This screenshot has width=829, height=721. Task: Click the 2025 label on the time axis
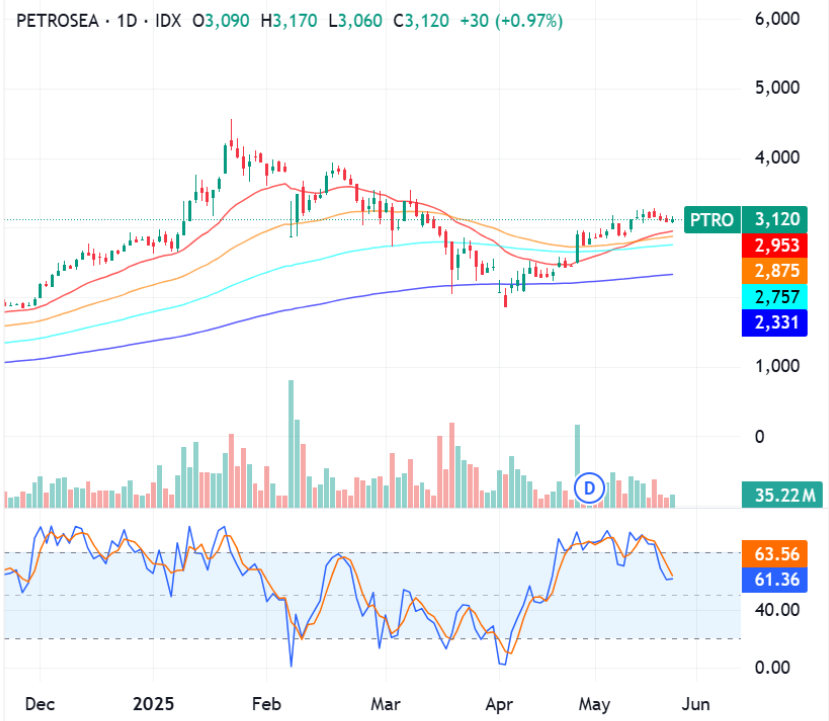click(x=153, y=704)
